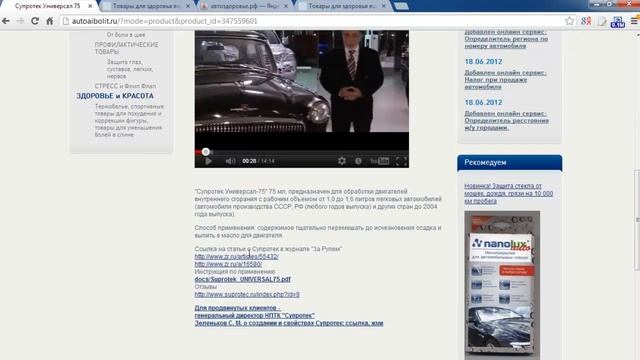Open the 'От боли в шее' sidebar item
This screenshot has height=360, width=640.
(126, 35)
